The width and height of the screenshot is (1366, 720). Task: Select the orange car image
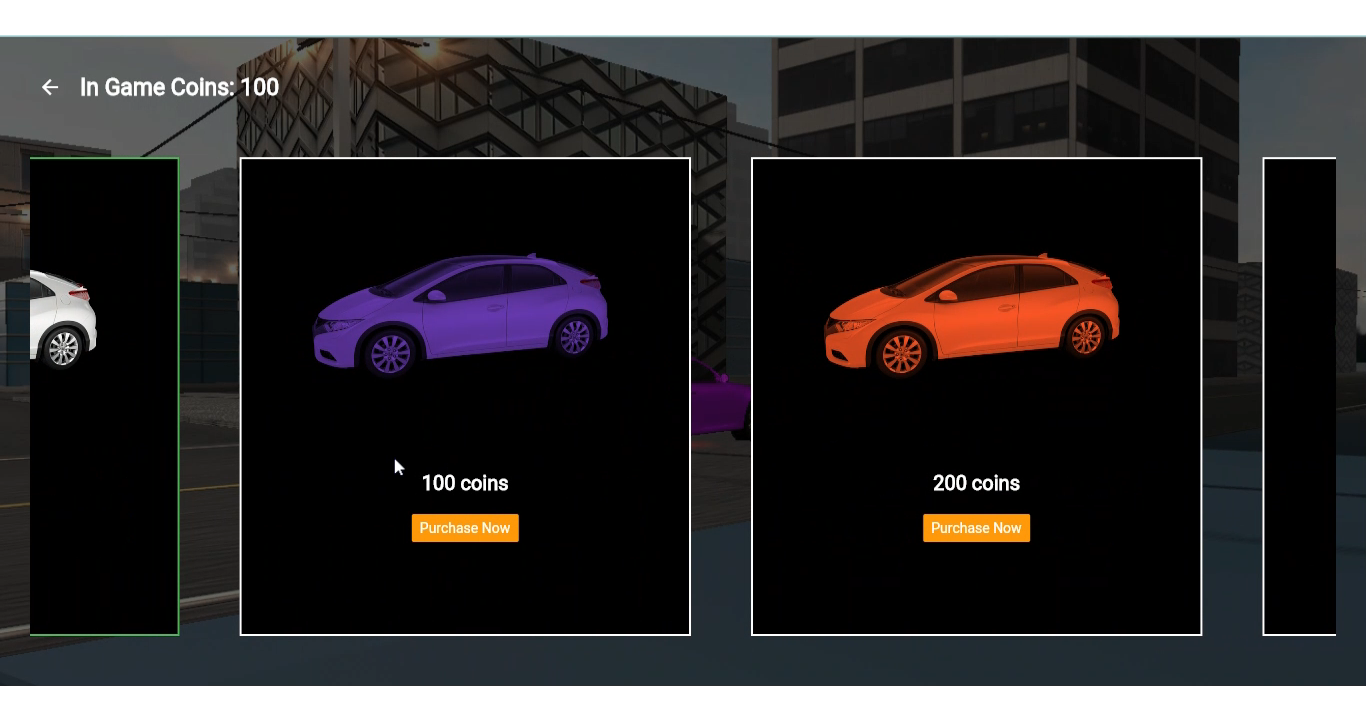[971, 314]
